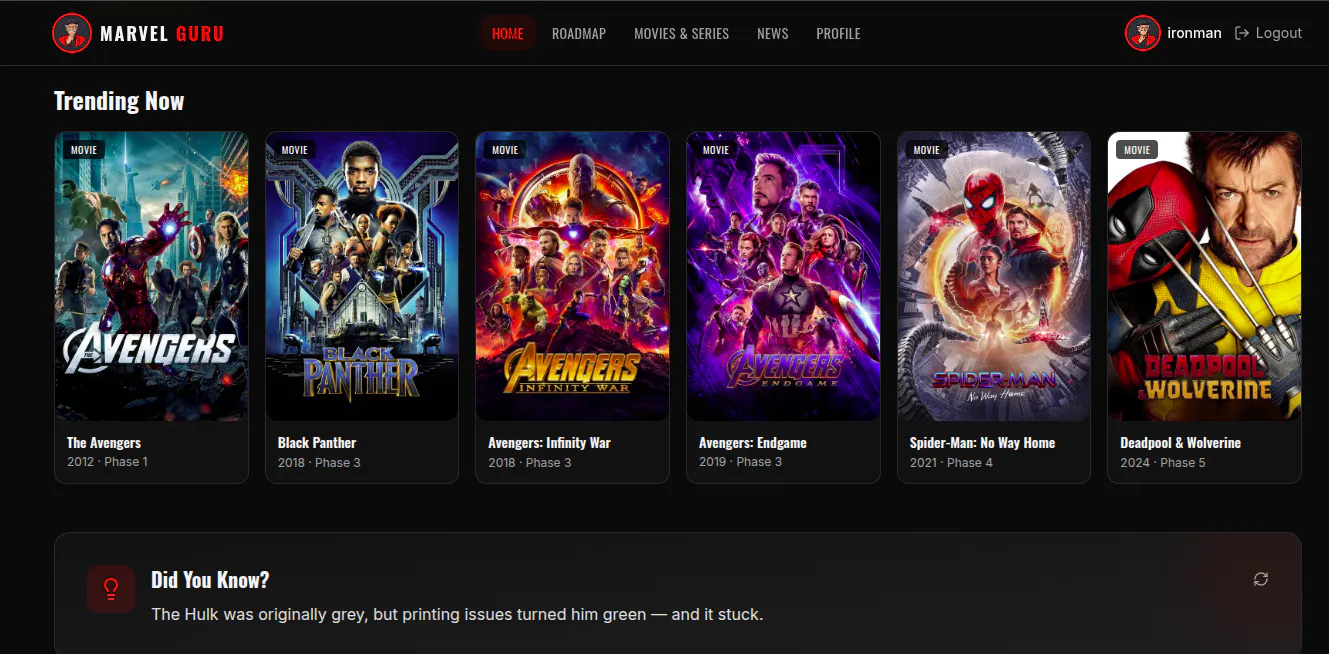Open Avengers: Infinity War poster
The height and width of the screenshot is (654, 1329).
(x=572, y=276)
